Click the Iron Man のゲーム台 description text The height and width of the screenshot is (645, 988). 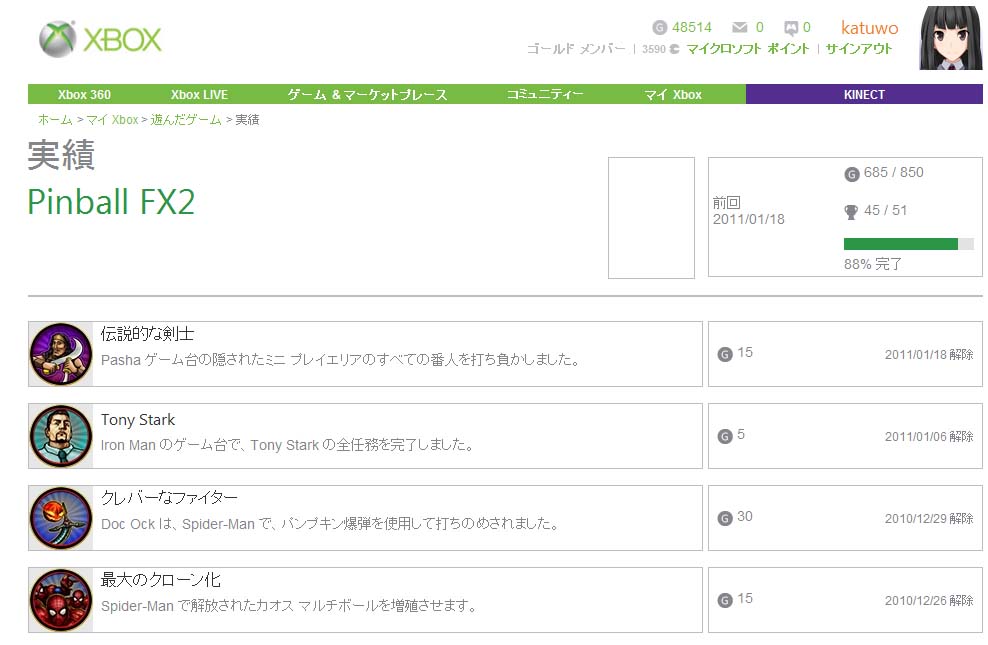click(287, 445)
